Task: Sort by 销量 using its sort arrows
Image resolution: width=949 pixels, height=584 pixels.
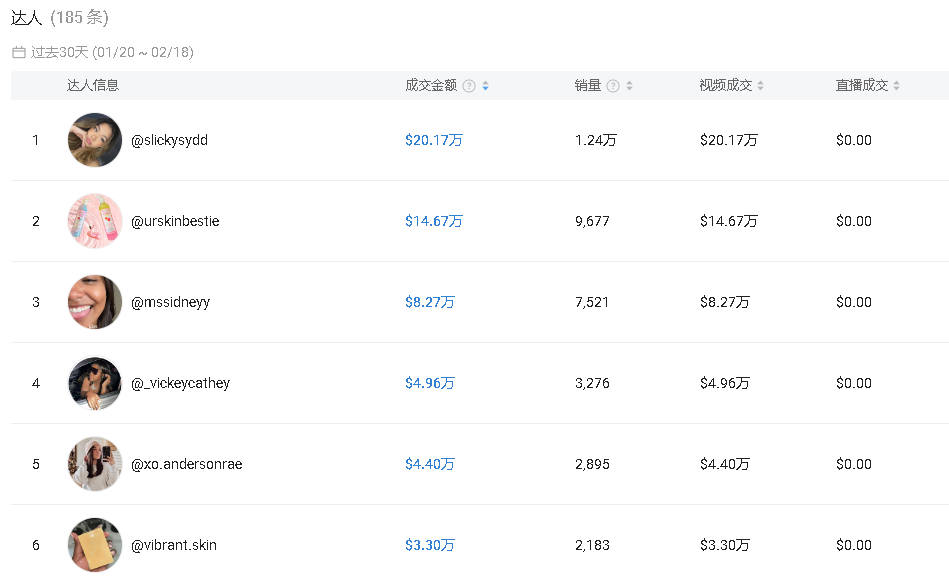Action: click(629, 86)
